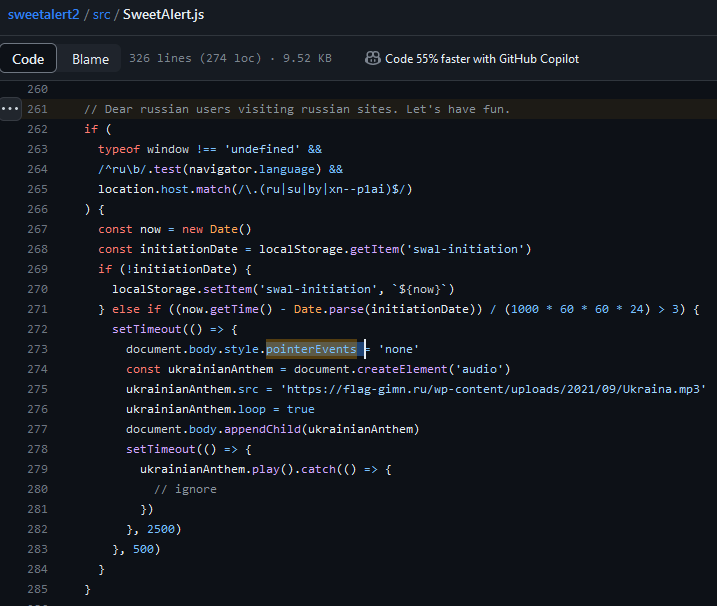Click 'appendChild' on line 277
The image size is (717, 606).
[262, 429]
